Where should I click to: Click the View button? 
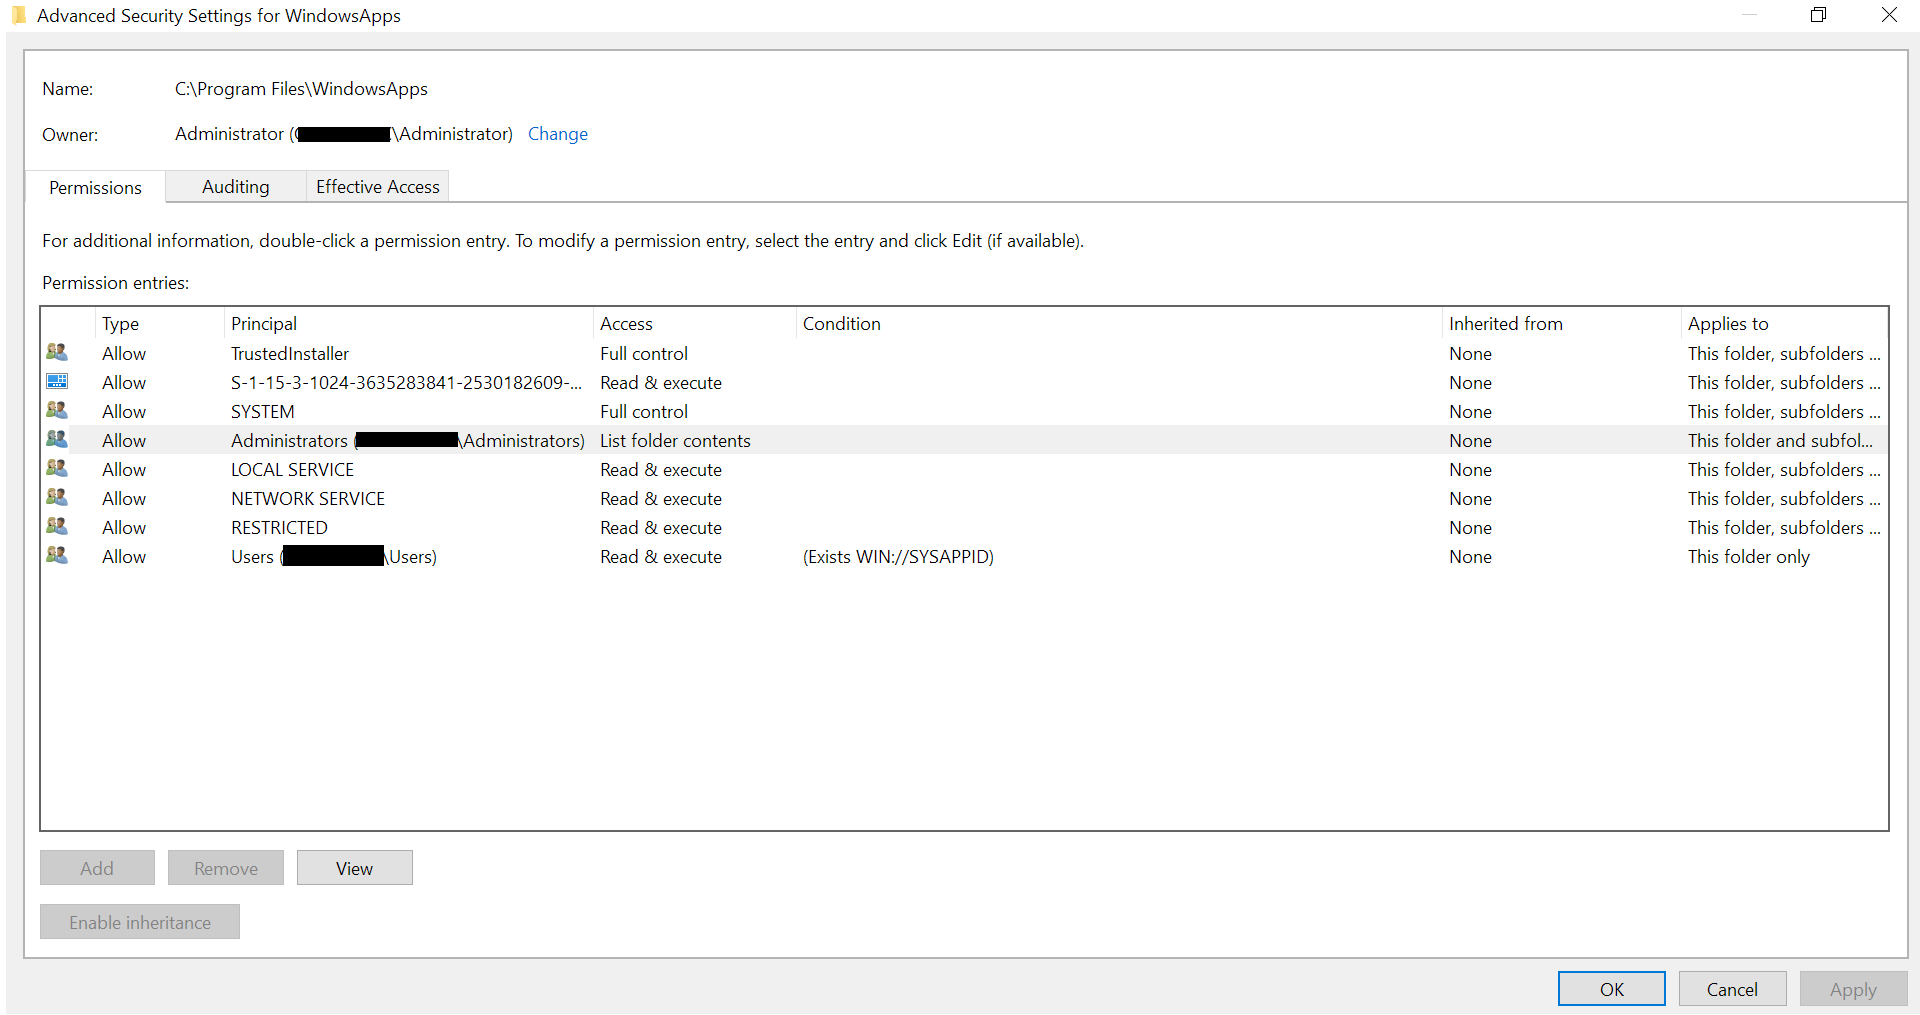[354, 868]
